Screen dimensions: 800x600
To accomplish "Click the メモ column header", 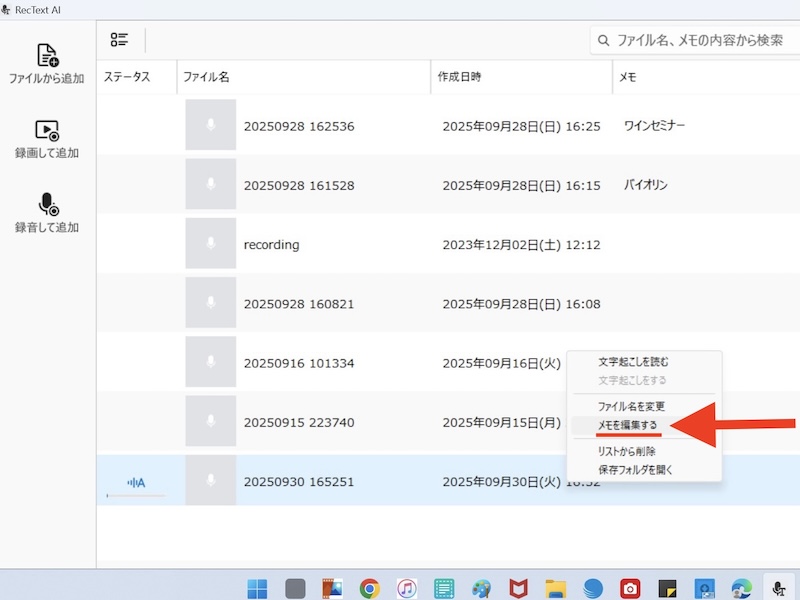I will click(x=628, y=77).
